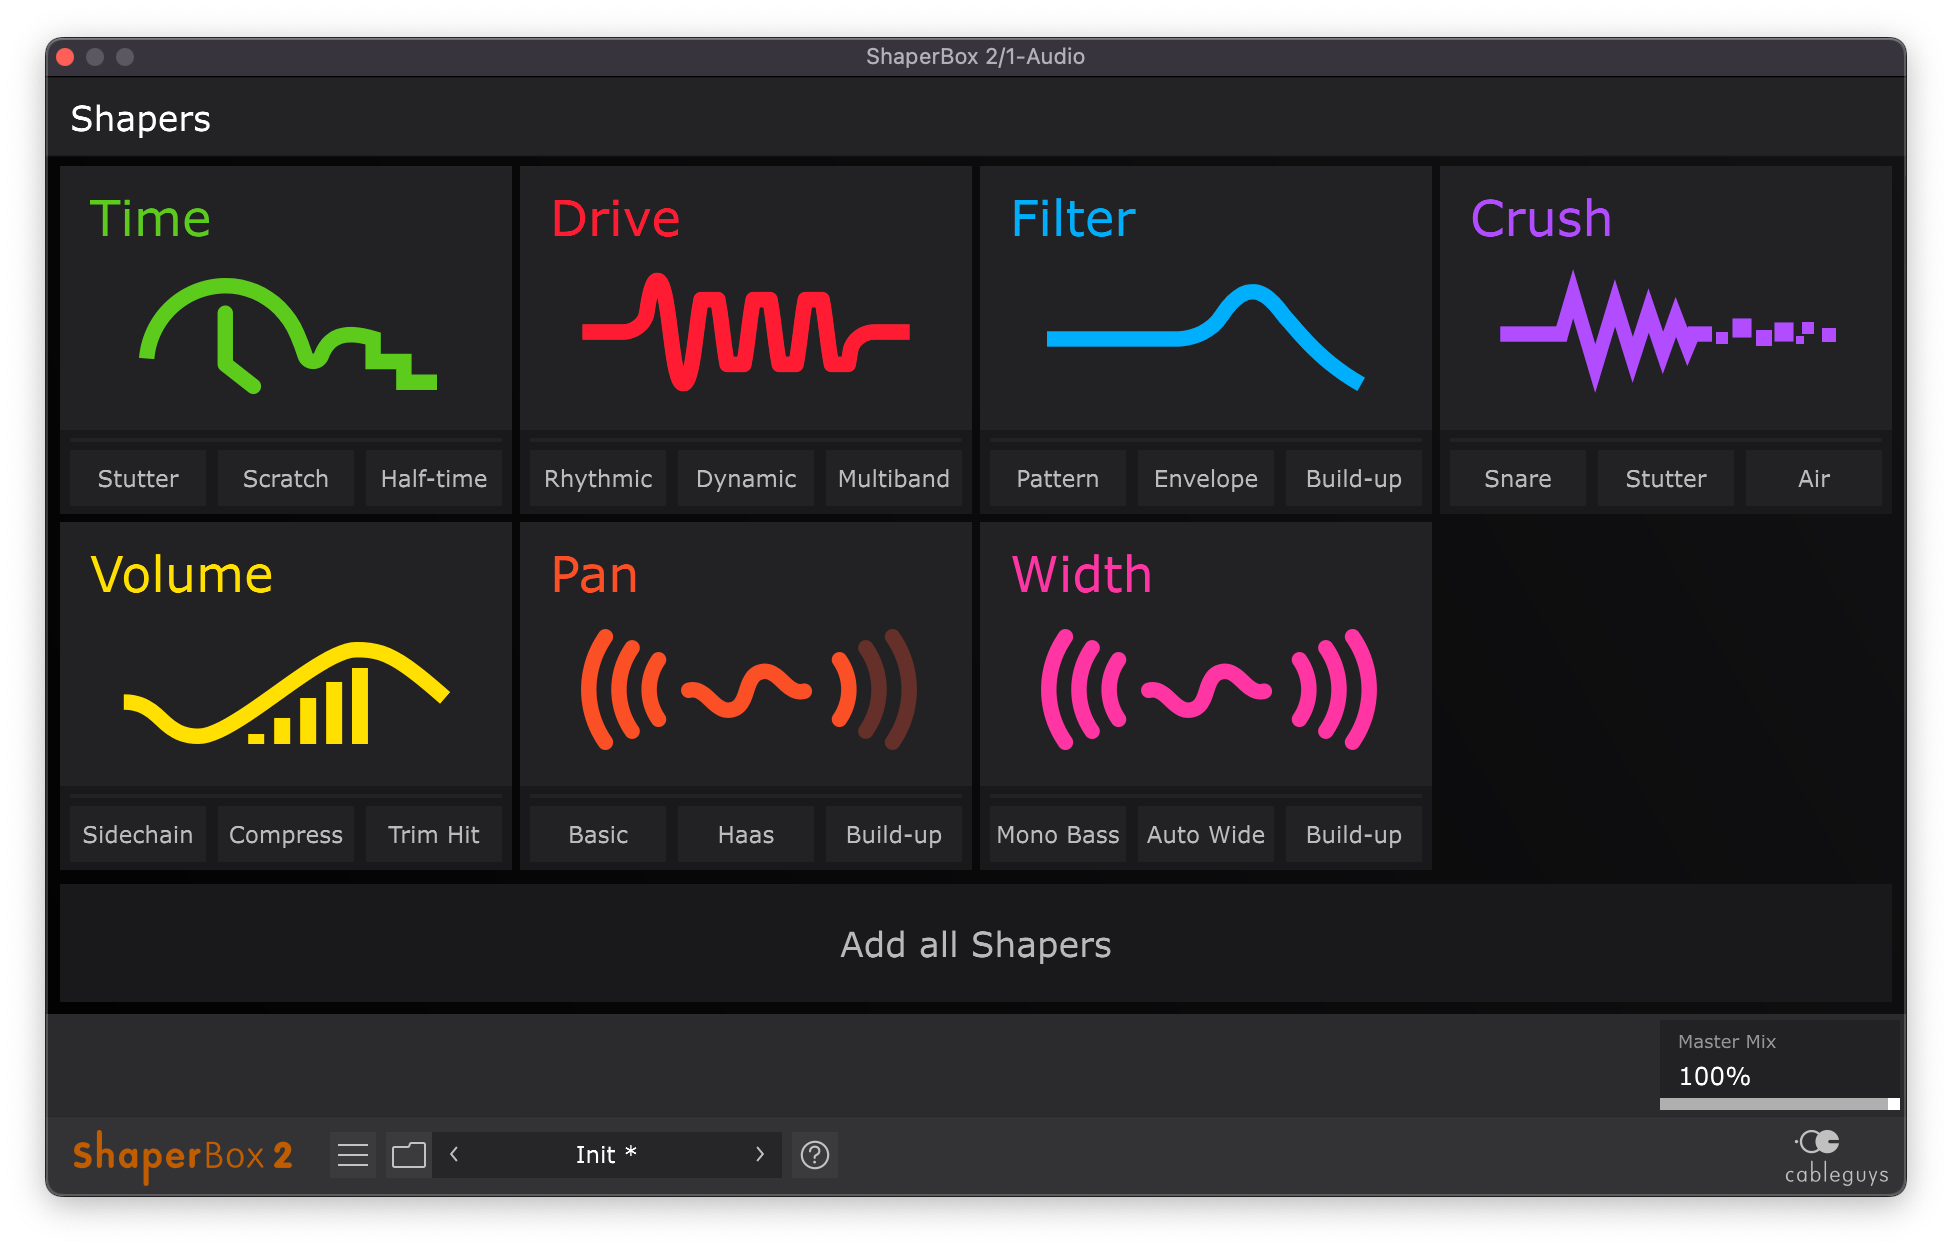Viewport: 1952px width, 1250px height.
Task: Load the Crush Stutter preset
Action: 1666,478
